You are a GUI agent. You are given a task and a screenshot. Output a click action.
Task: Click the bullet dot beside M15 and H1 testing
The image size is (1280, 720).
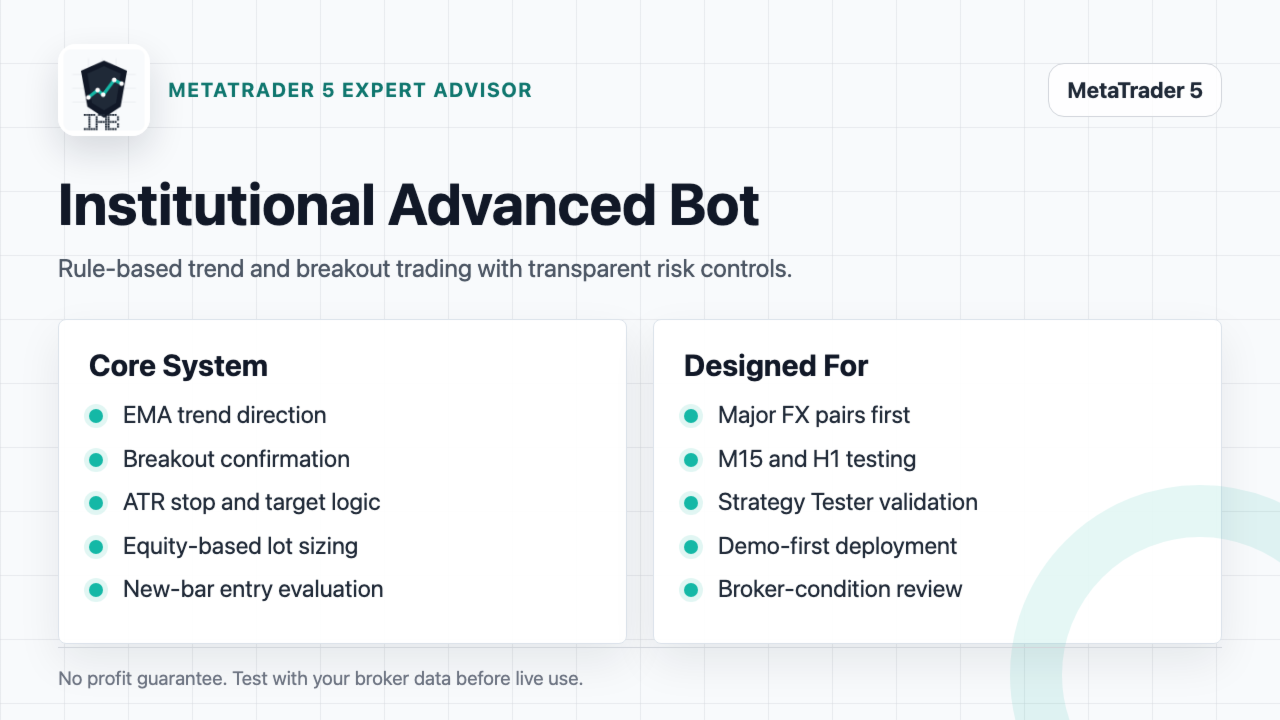click(x=691, y=460)
